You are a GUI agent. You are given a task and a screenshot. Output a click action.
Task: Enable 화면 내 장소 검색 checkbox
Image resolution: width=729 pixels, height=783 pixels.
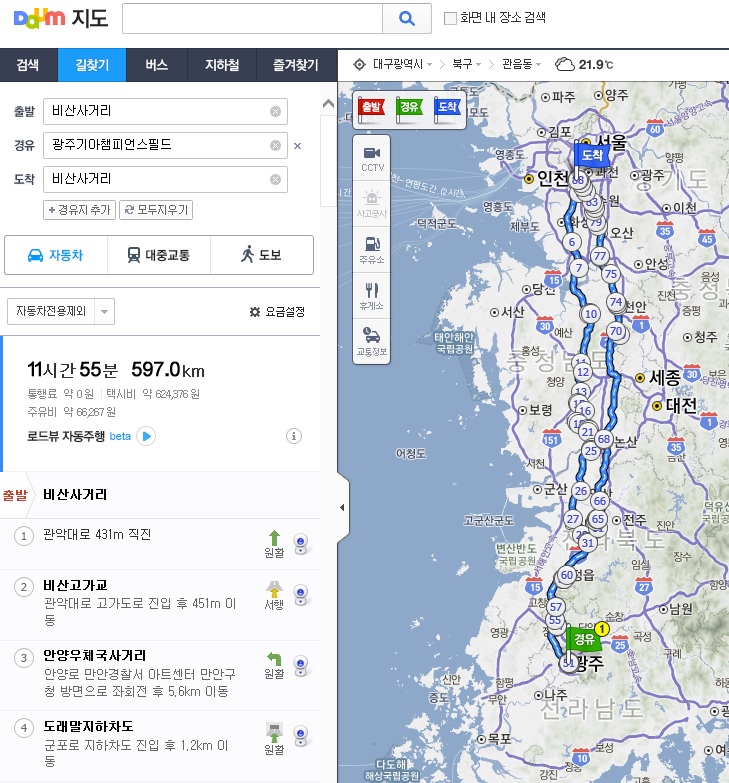pos(450,18)
